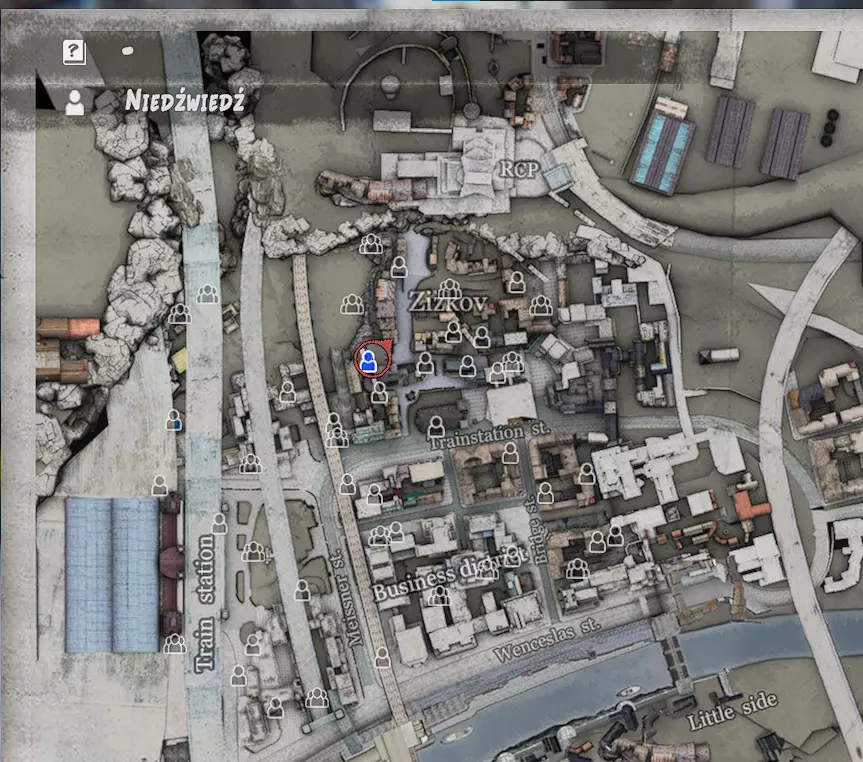Click the Bridge st. label
This screenshot has width=863, height=762.
(x=537, y=531)
